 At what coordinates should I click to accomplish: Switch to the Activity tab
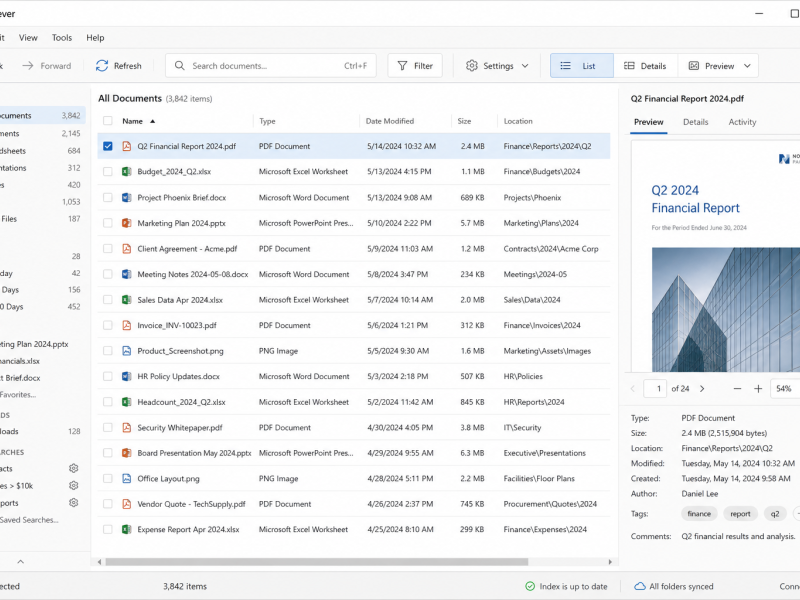pyautogui.click(x=742, y=122)
